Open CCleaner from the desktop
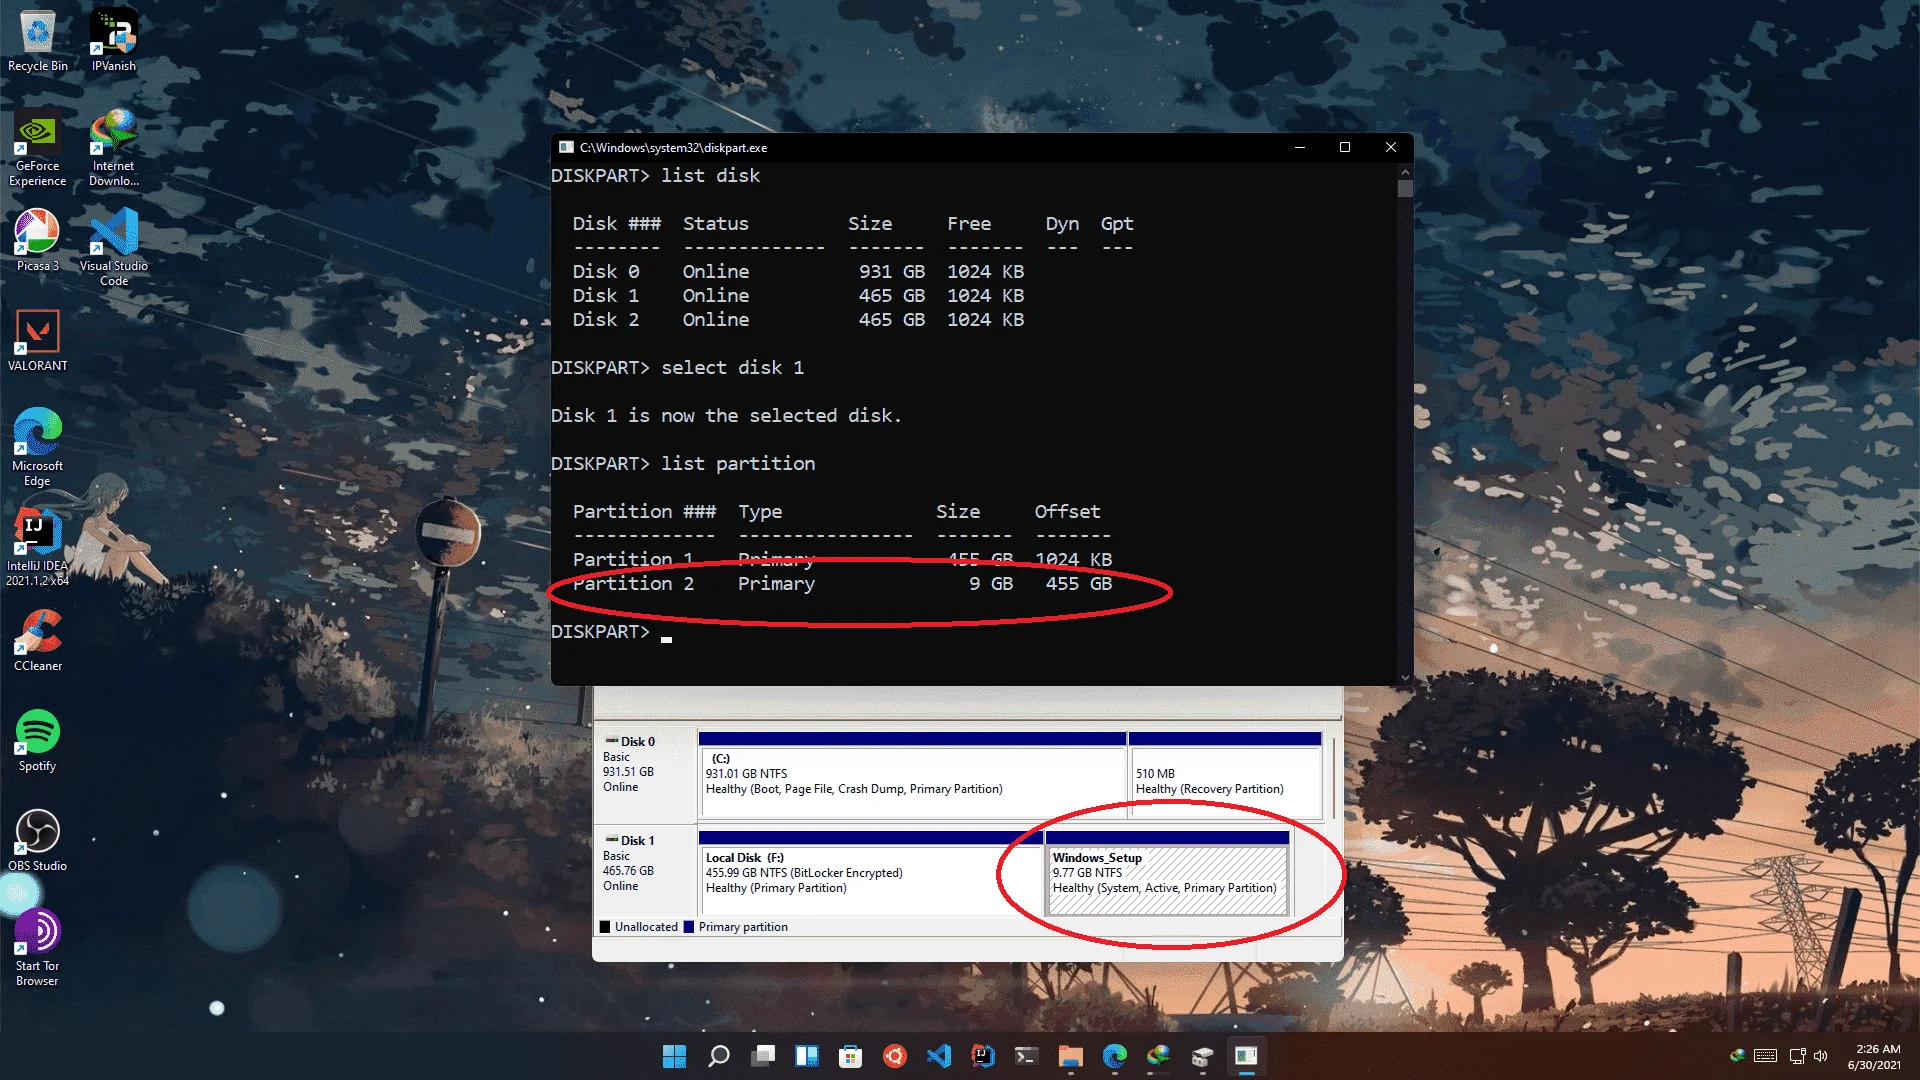 point(38,641)
